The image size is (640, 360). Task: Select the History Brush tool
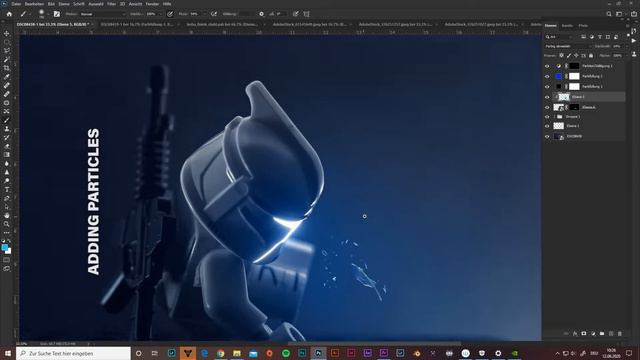(7, 137)
